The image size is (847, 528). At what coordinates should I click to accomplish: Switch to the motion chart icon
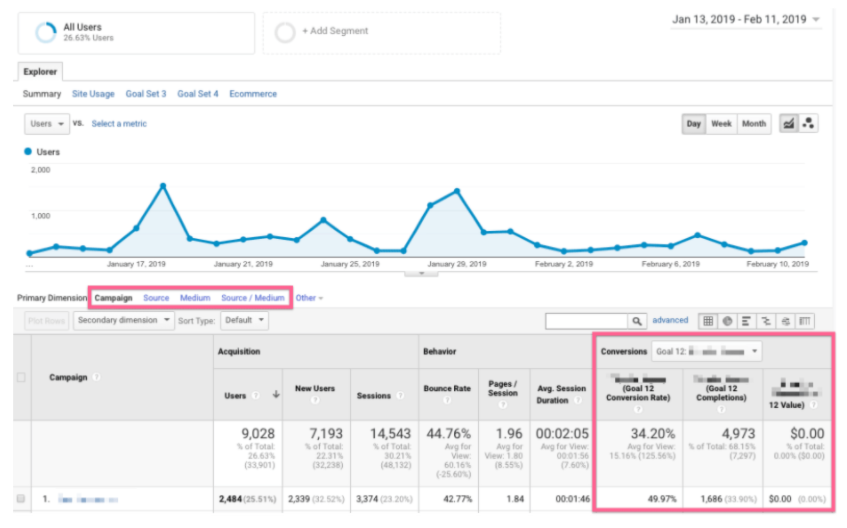point(808,124)
